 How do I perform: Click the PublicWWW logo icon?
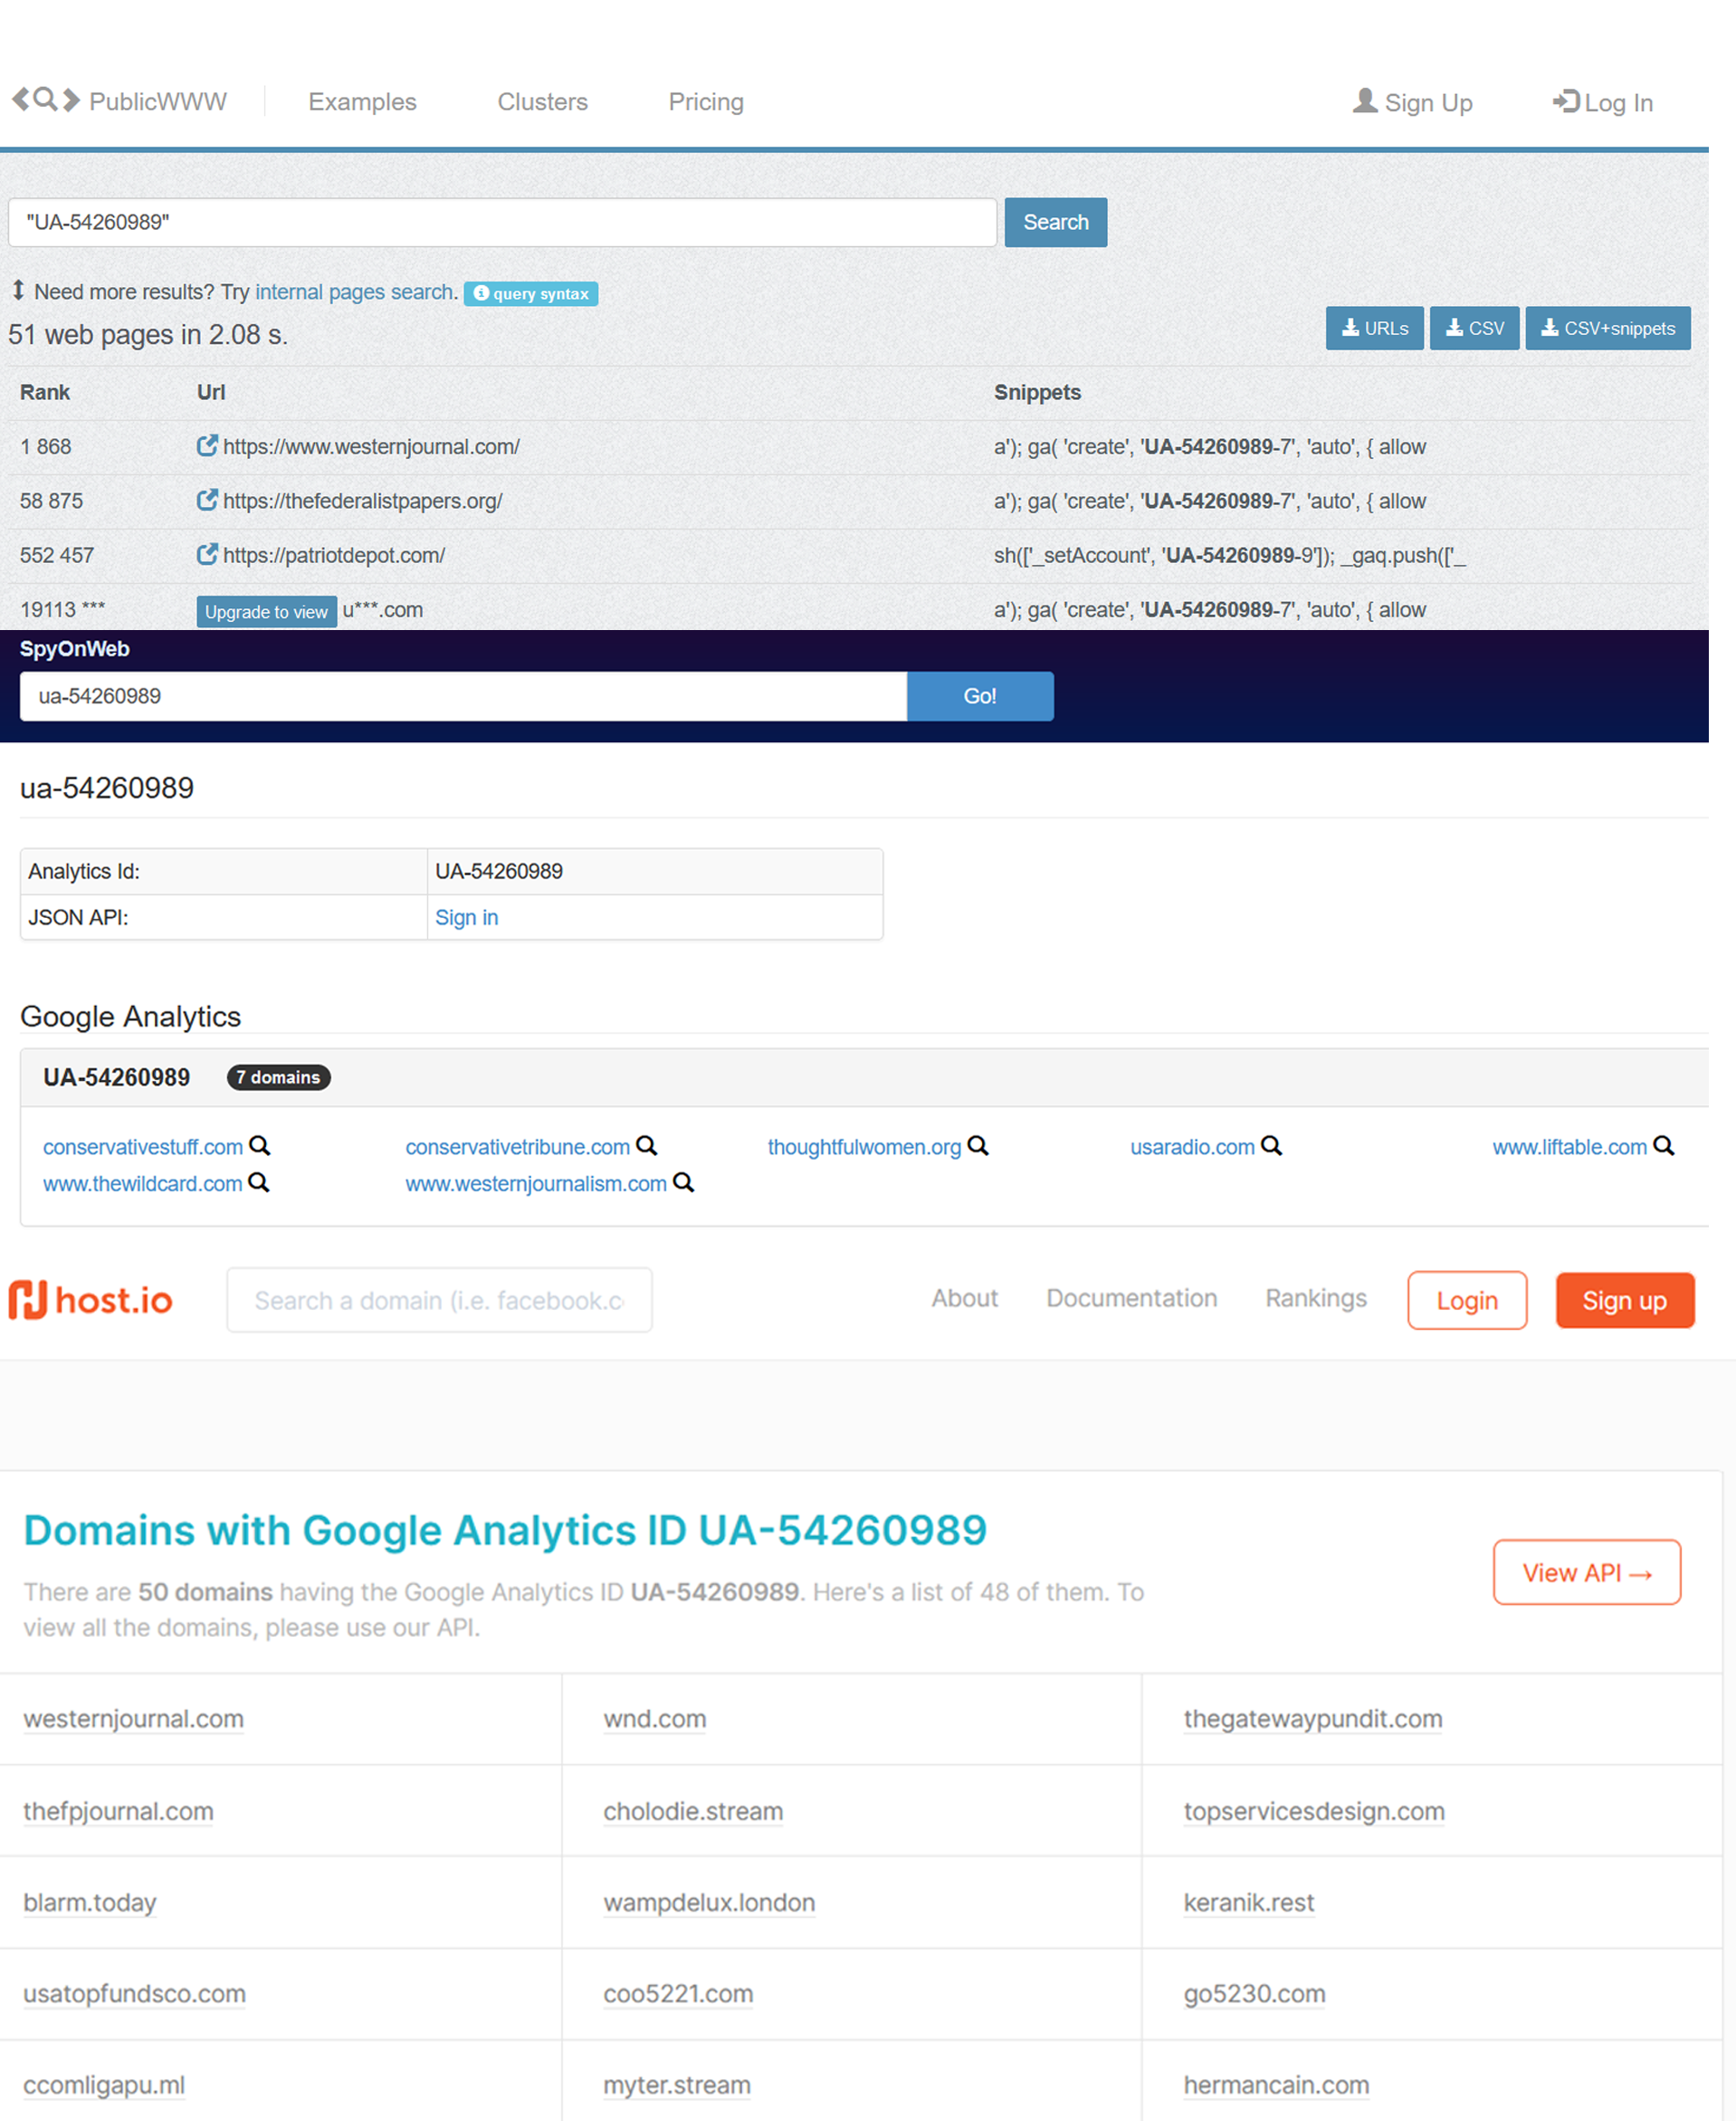[45, 100]
